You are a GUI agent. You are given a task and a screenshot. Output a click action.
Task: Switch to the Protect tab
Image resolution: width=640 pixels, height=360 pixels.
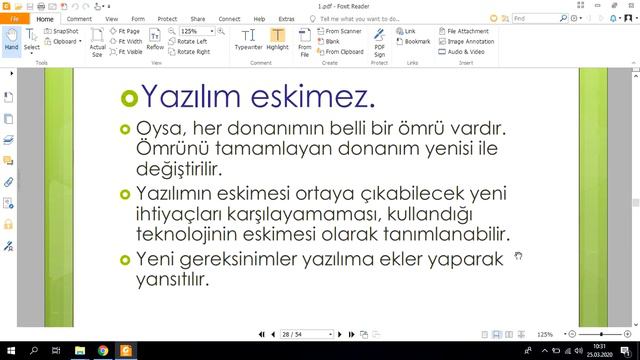(x=167, y=19)
